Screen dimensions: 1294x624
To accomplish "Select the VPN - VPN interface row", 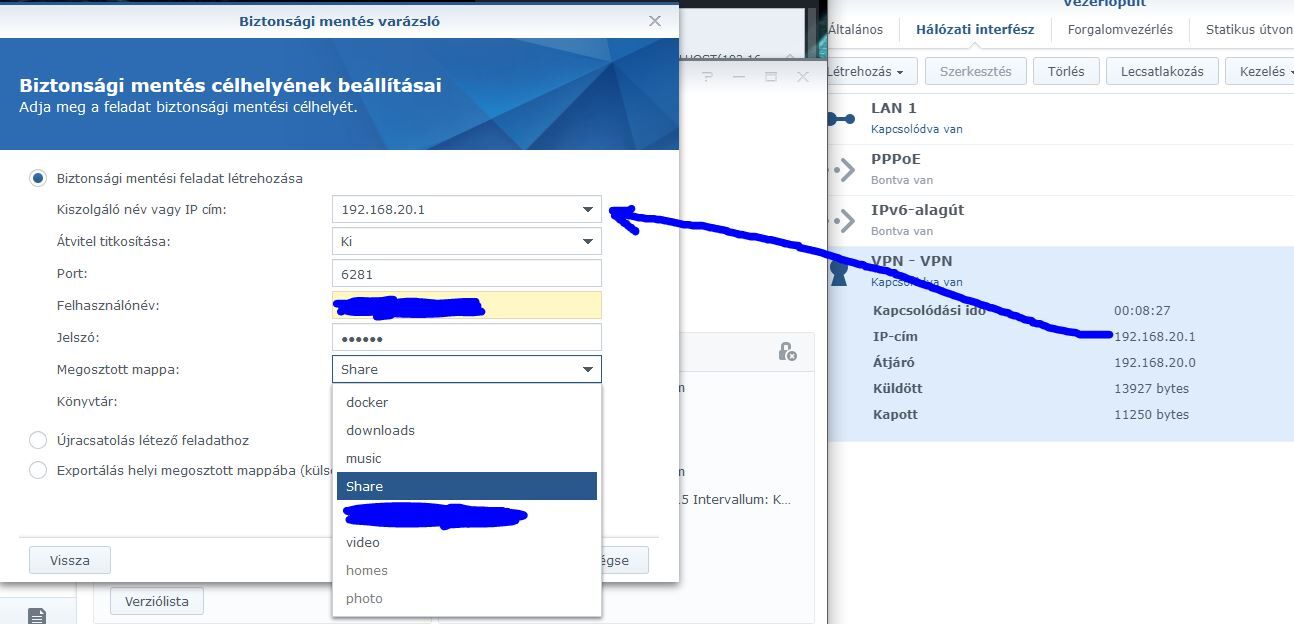I will 1061,271.
